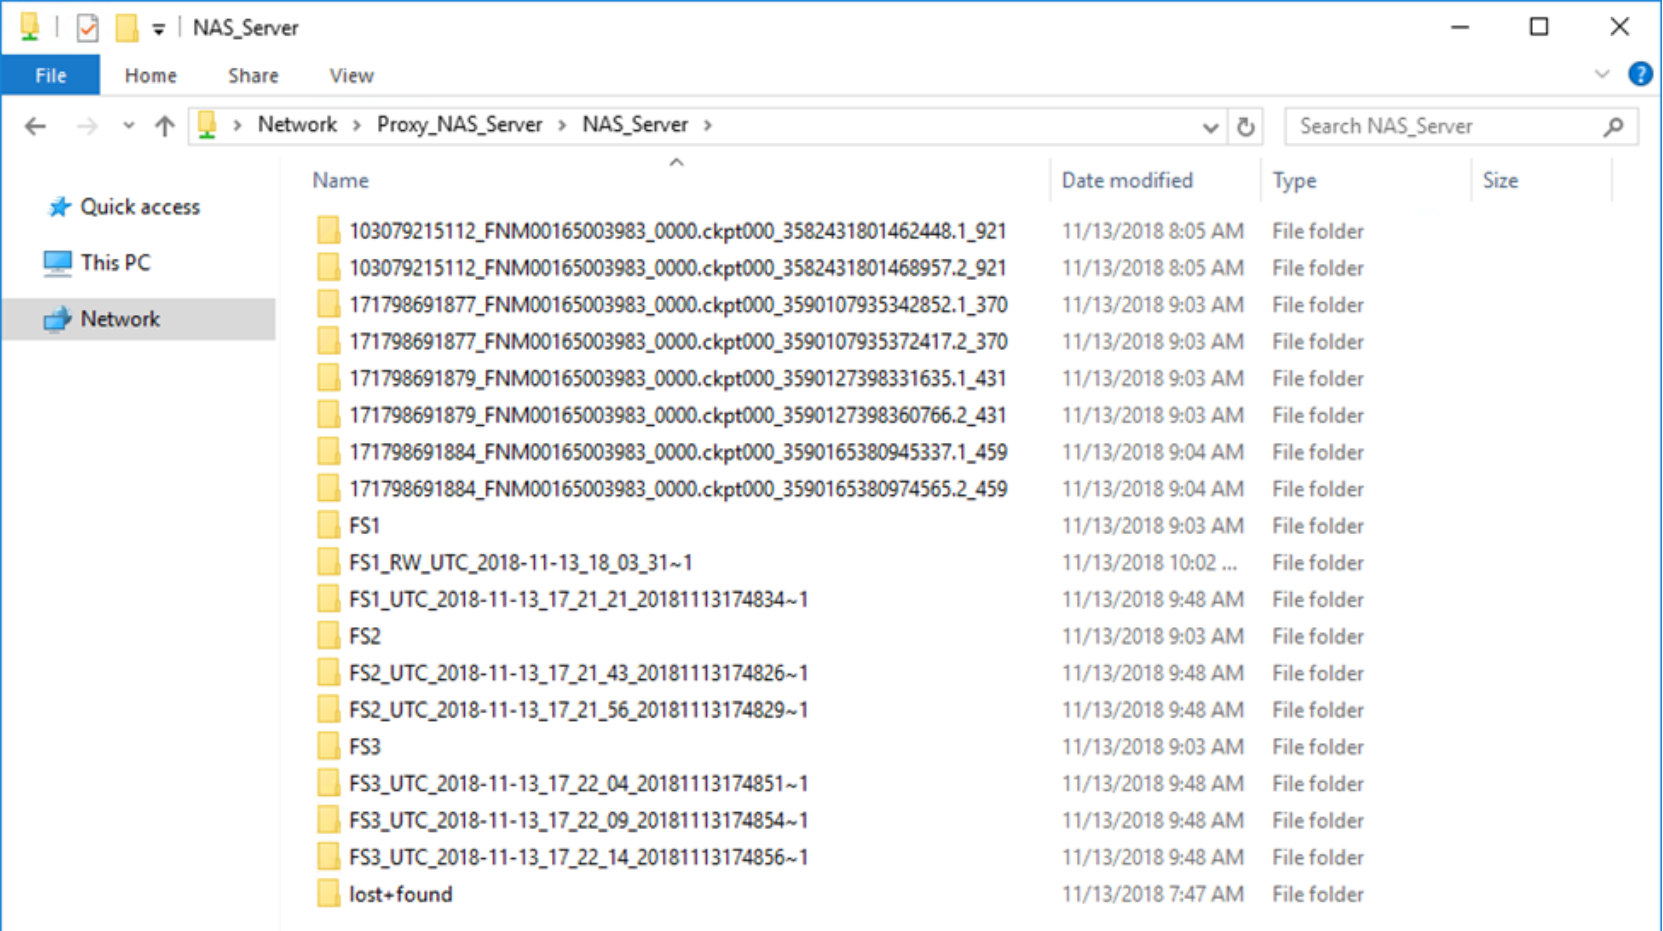1663x931 pixels.
Task: Click the FS1 folder icon
Action: pos(328,526)
